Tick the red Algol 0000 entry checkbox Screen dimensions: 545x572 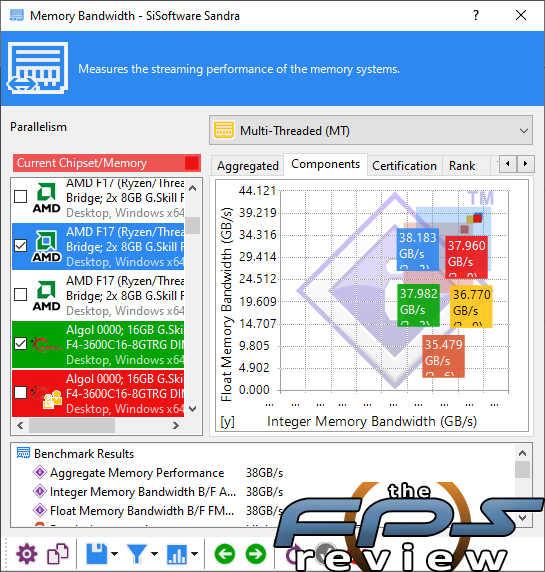[20, 393]
